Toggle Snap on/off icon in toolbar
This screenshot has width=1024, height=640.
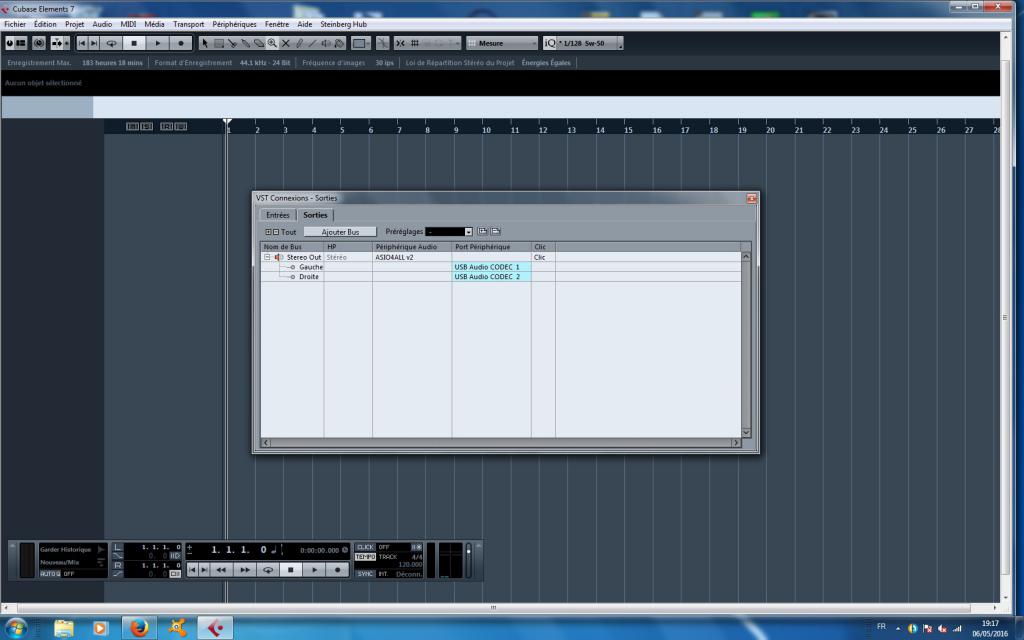point(400,43)
